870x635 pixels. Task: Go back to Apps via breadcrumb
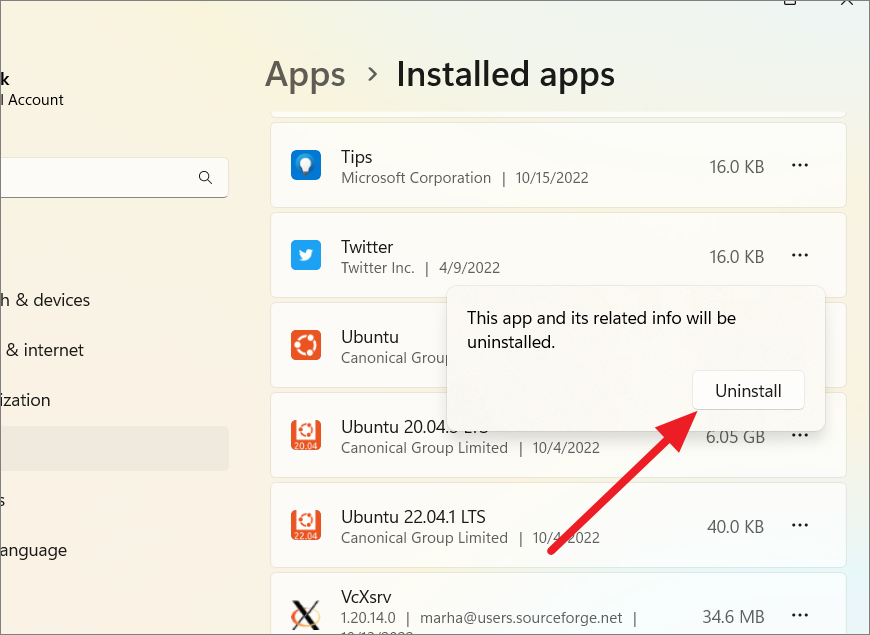(x=305, y=74)
